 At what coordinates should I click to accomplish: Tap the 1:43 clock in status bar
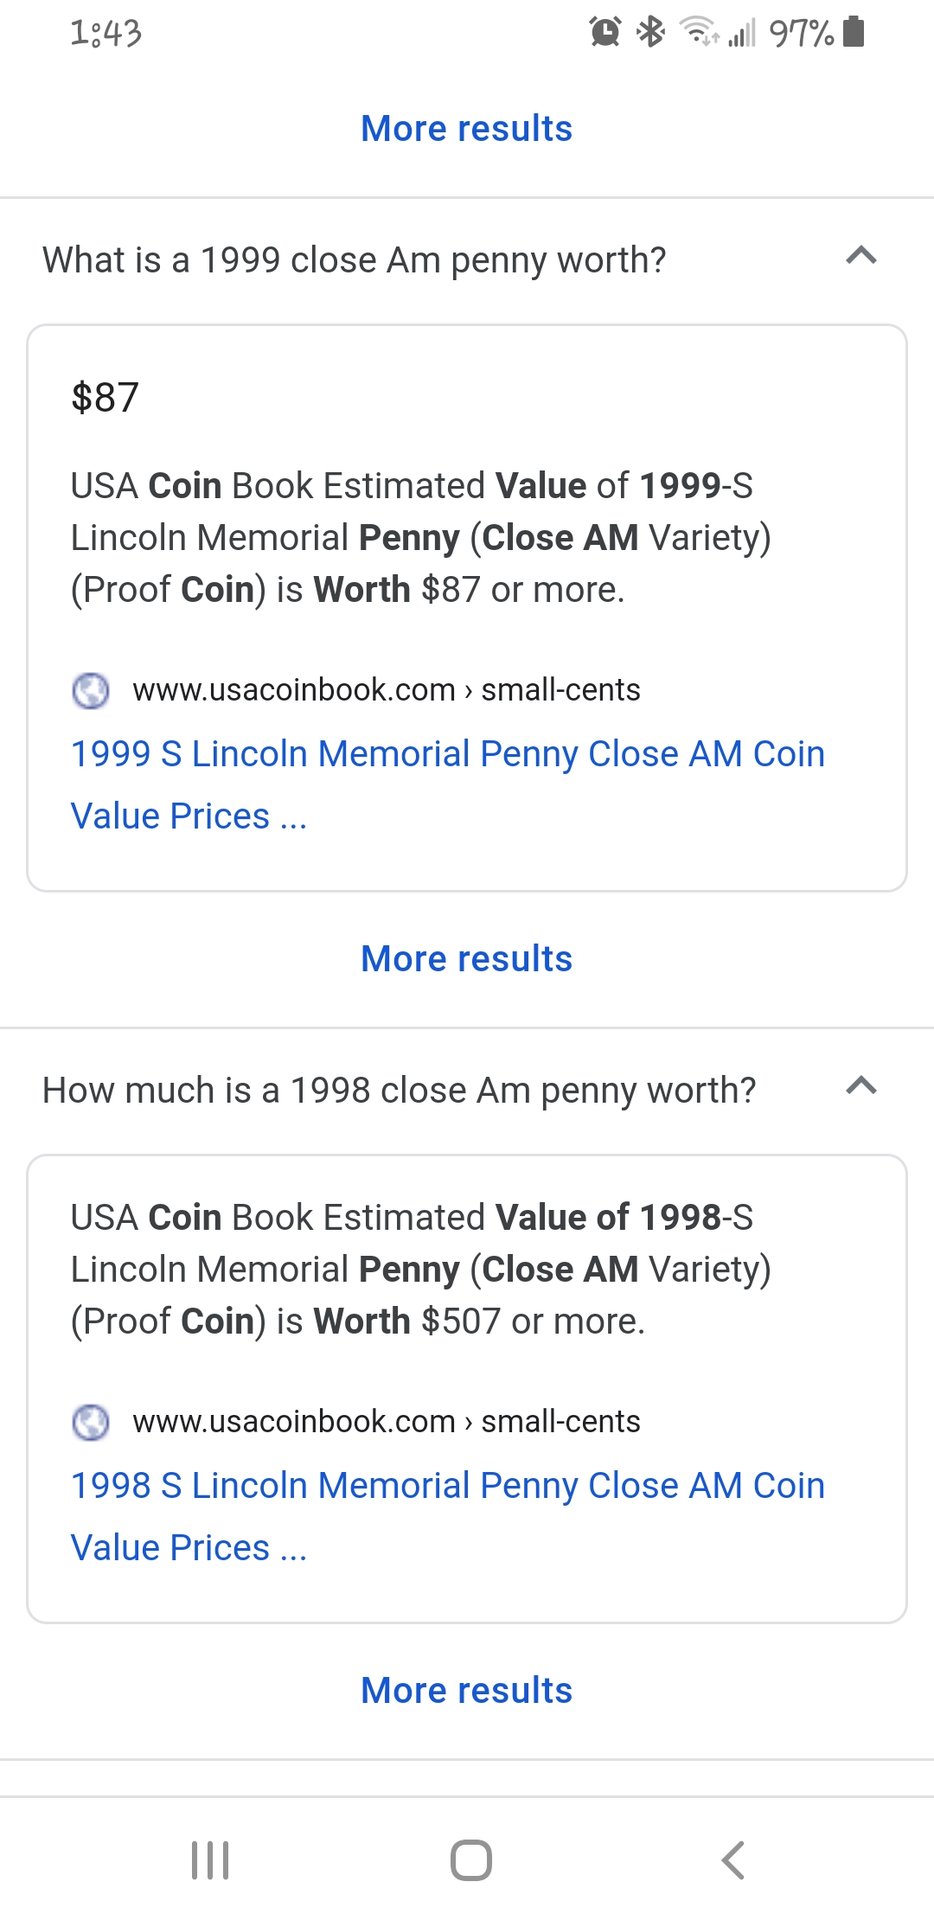[106, 33]
